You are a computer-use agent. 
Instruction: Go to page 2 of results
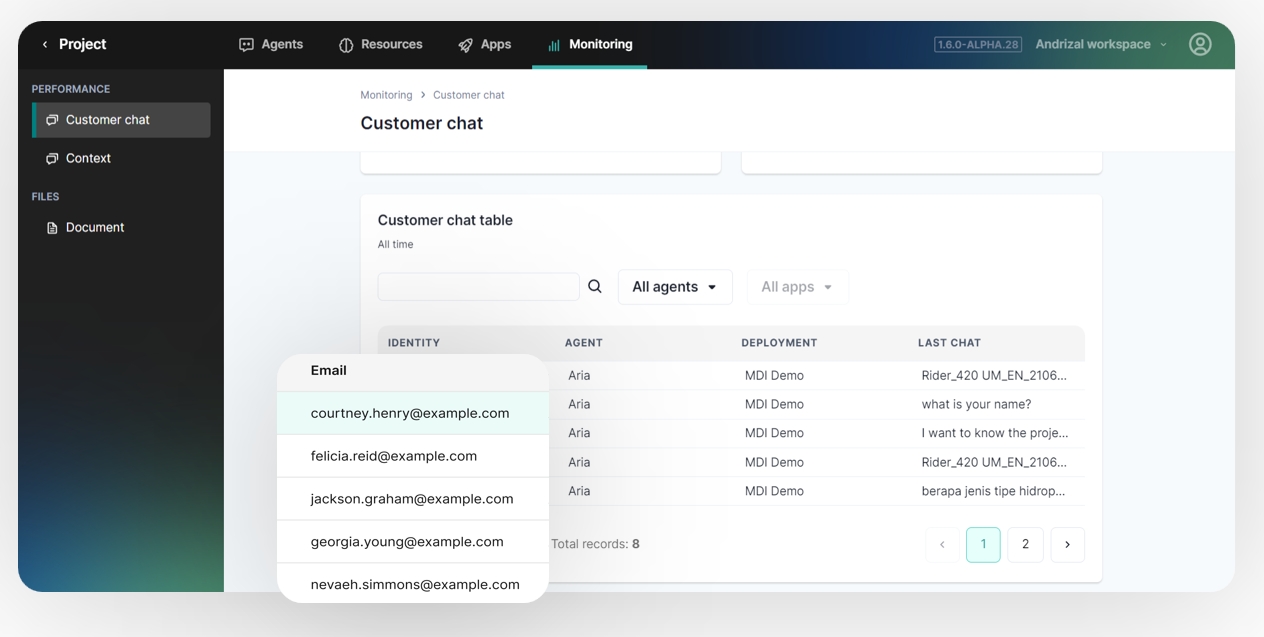point(1025,544)
